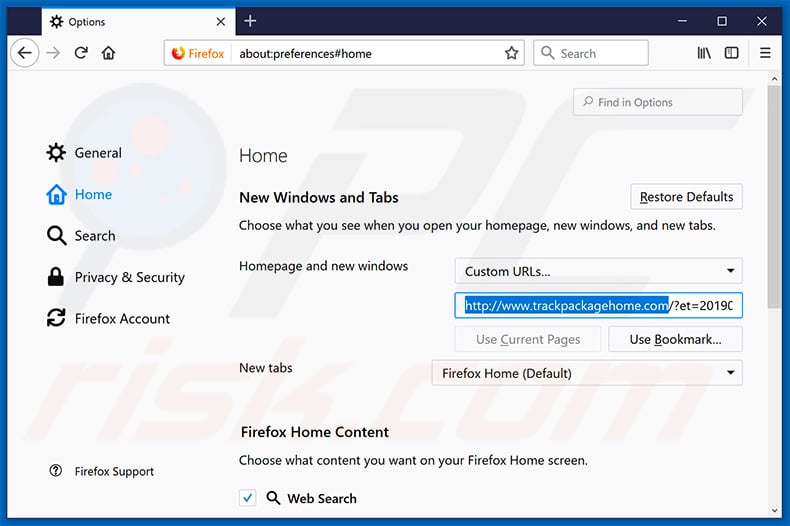Uncheck the Web Search checkbox
Viewport: 790px width, 526px height.
click(247, 498)
